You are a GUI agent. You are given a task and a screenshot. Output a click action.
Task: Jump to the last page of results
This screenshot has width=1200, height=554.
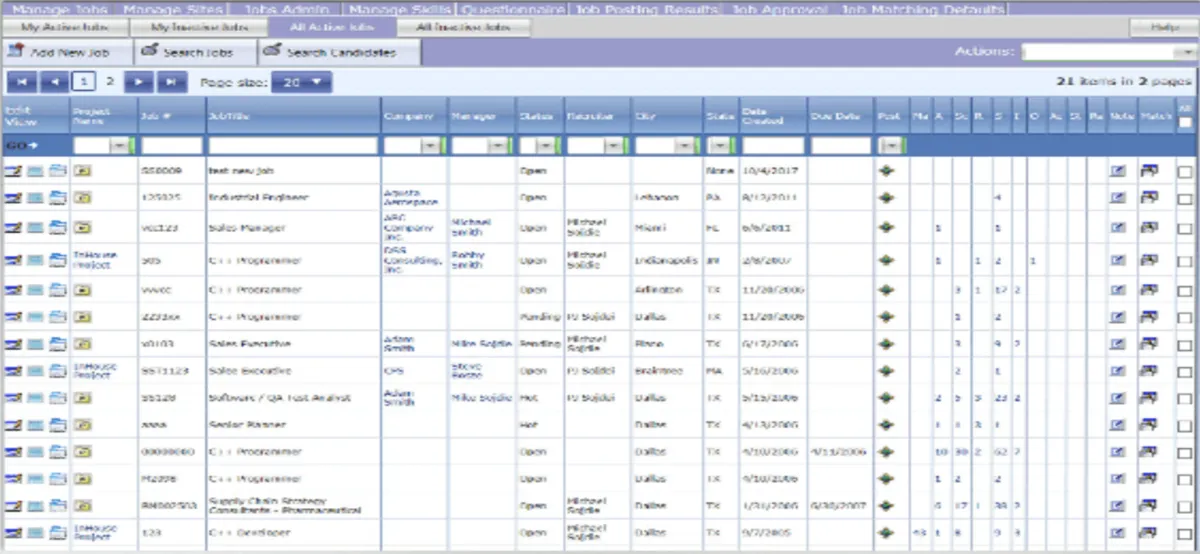point(172,82)
